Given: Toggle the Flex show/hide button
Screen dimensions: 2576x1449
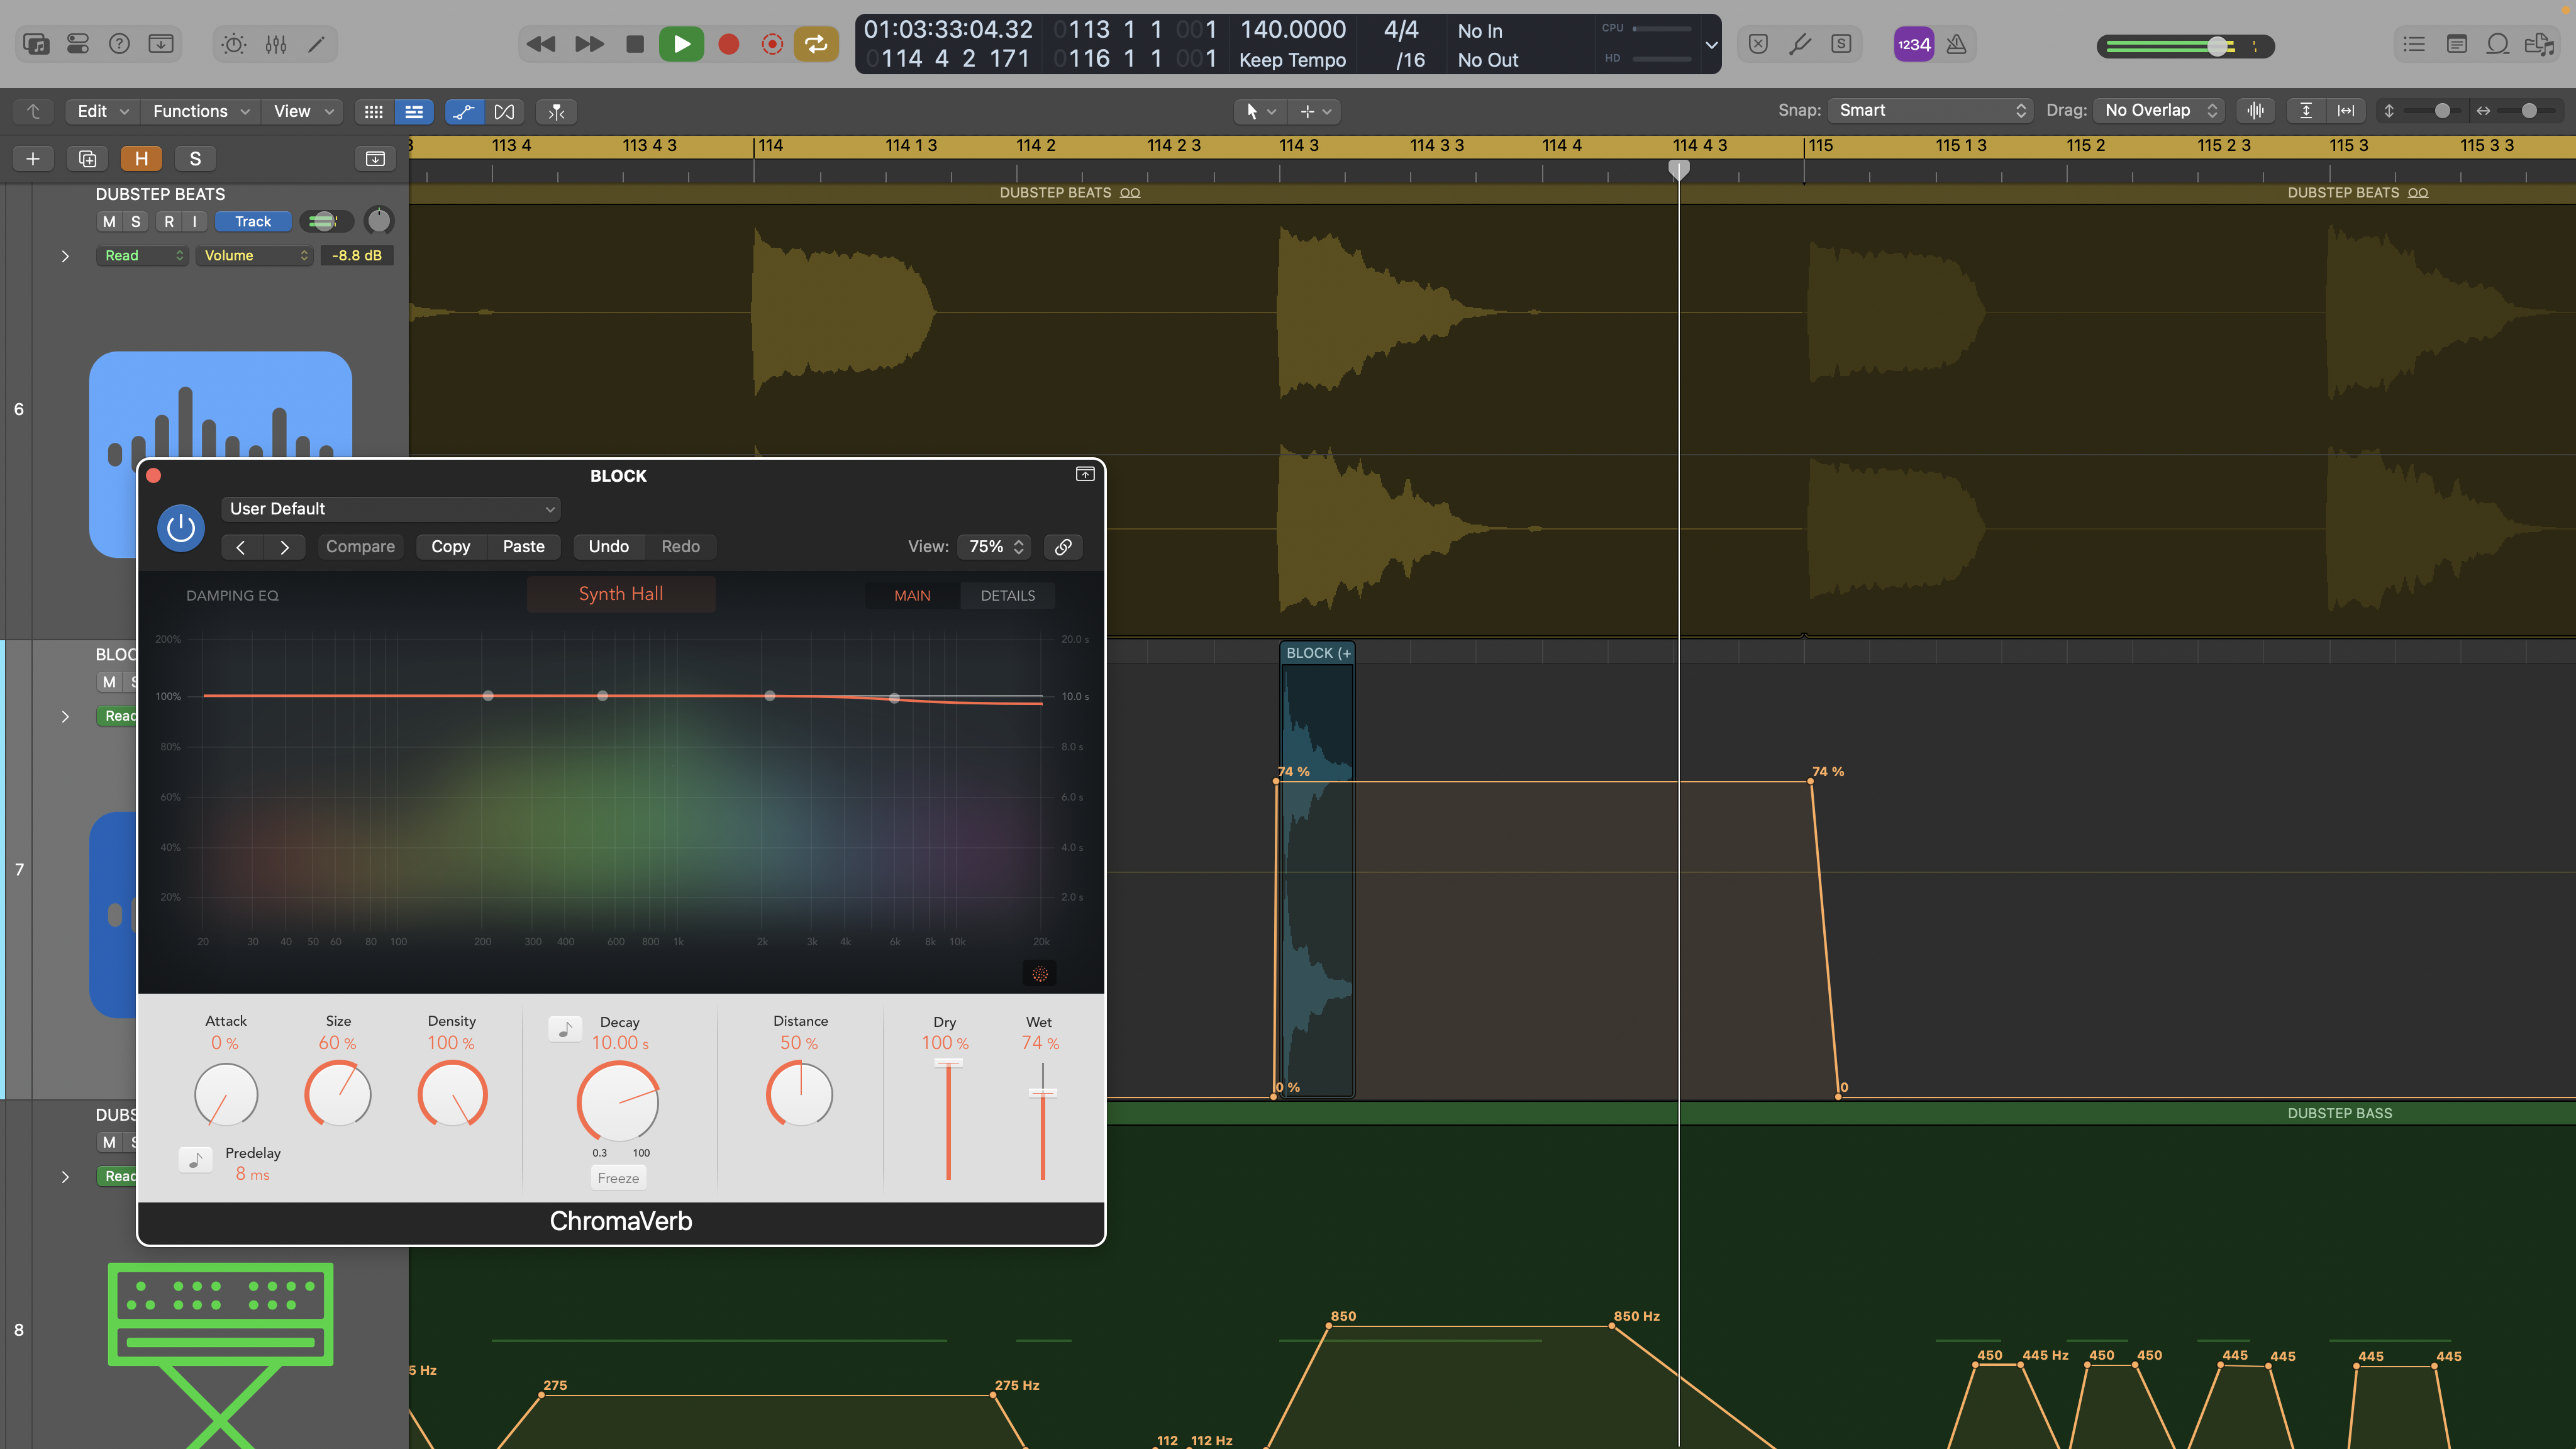Looking at the screenshot, I should [x=505, y=111].
